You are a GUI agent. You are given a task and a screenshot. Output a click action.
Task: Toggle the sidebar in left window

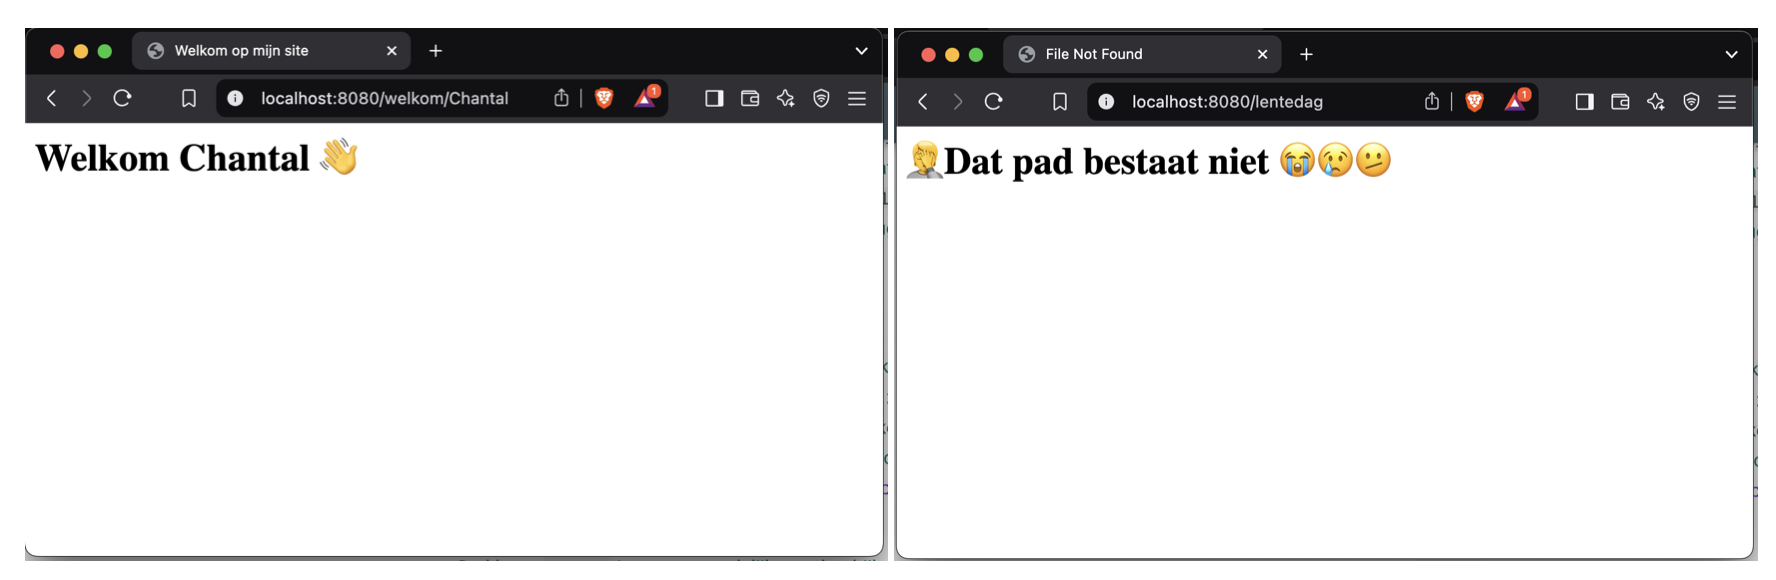pos(714,98)
